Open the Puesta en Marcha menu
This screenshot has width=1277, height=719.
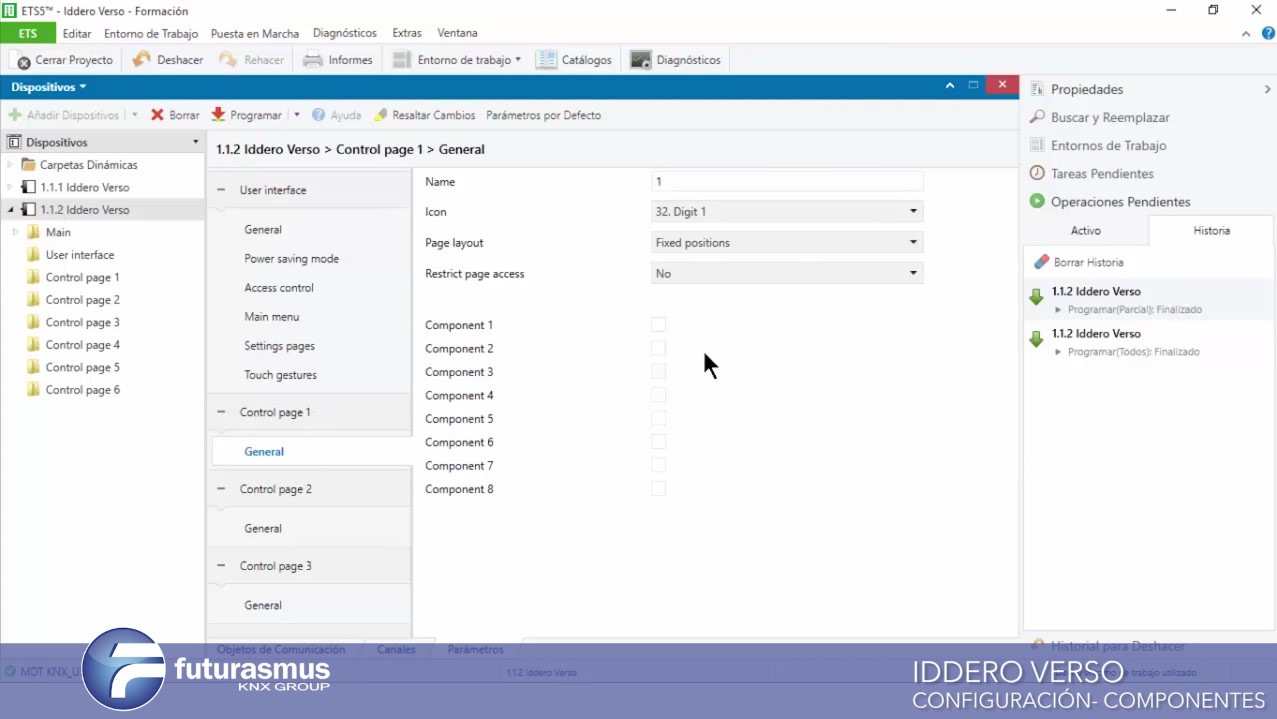click(x=254, y=33)
